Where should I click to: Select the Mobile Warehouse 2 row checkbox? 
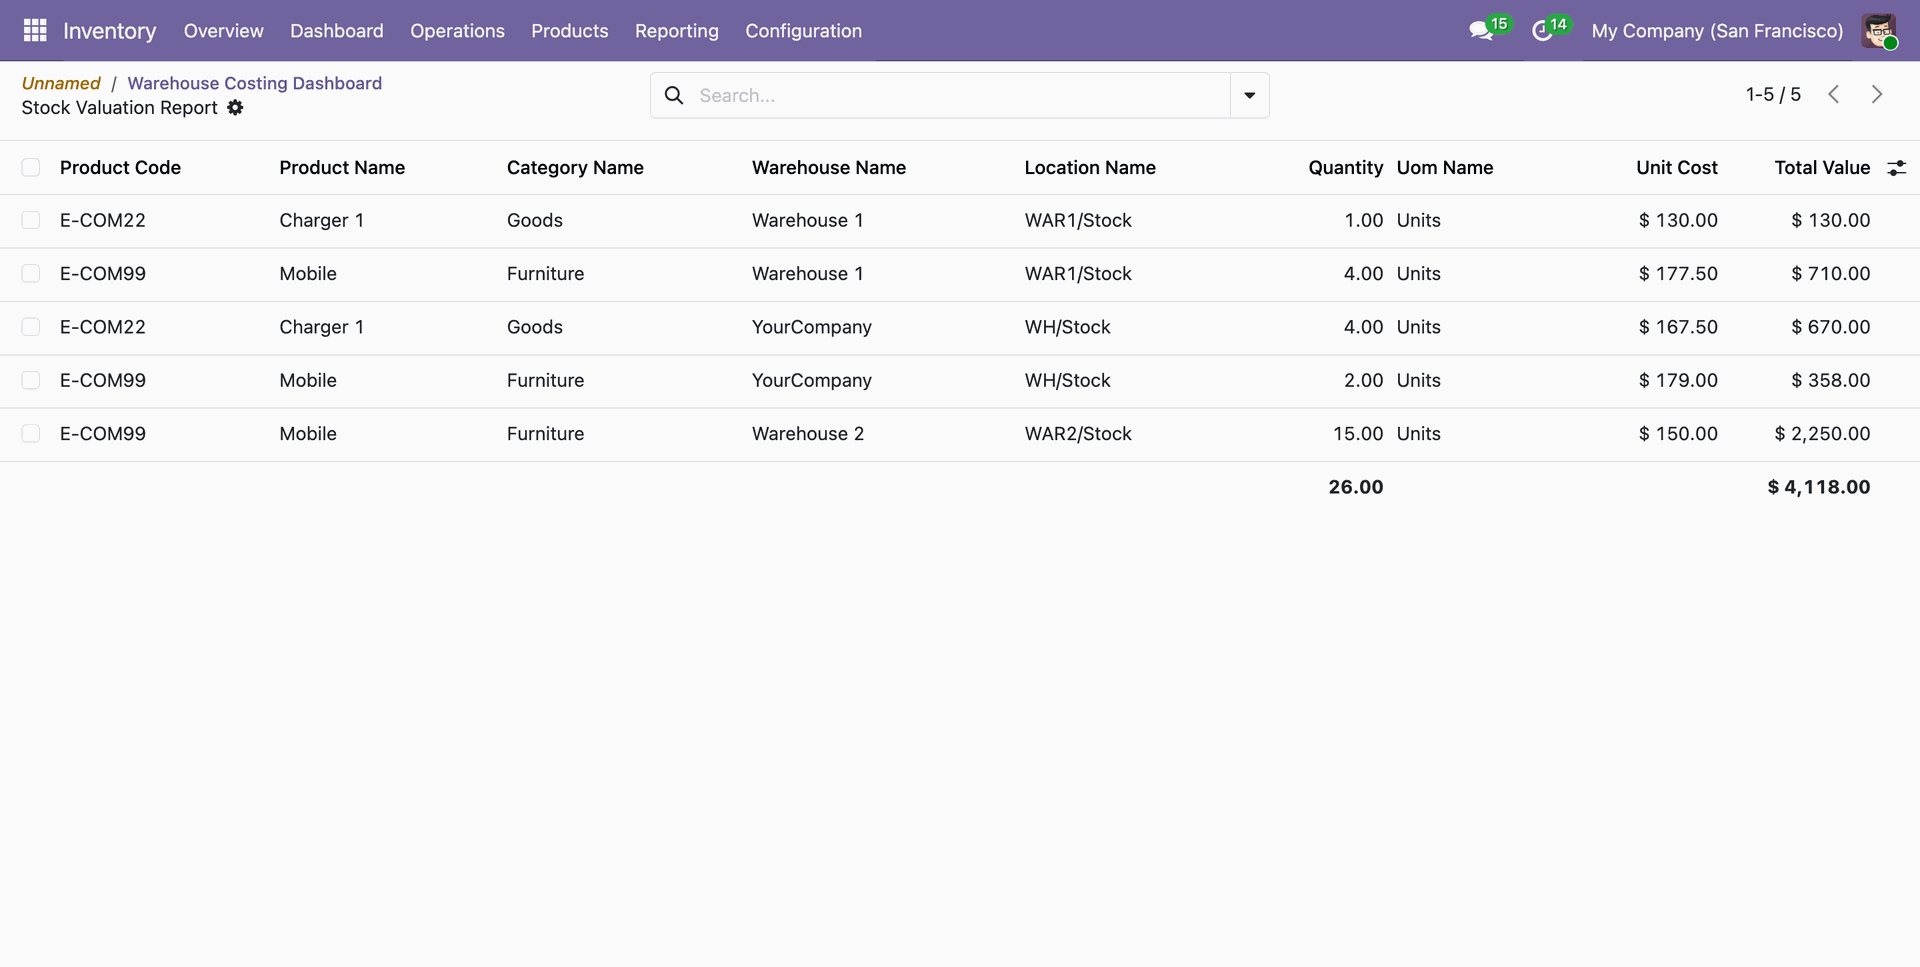(x=31, y=433)
